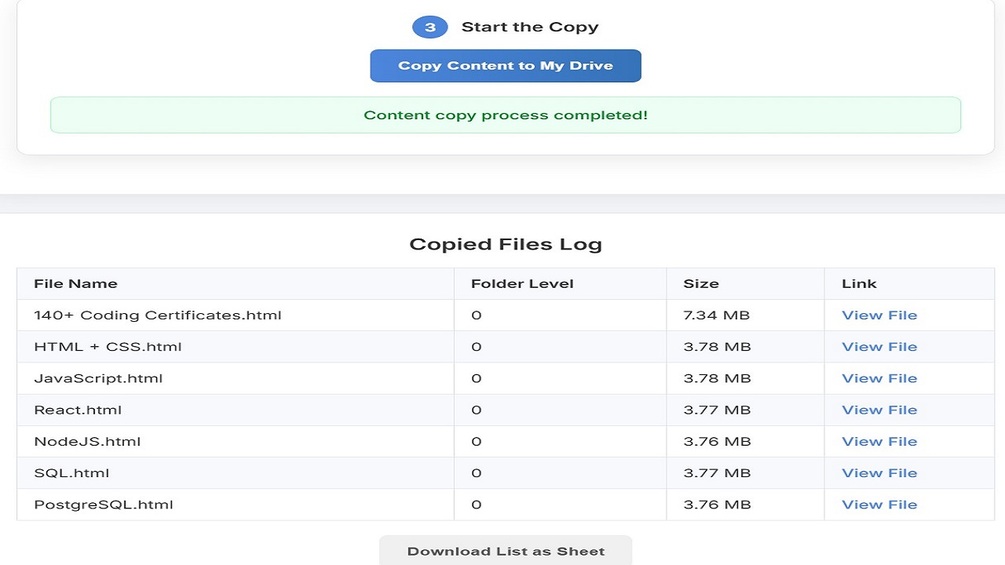
Task: Open View File link for SQL.html
Action: [x=879, y=473]
